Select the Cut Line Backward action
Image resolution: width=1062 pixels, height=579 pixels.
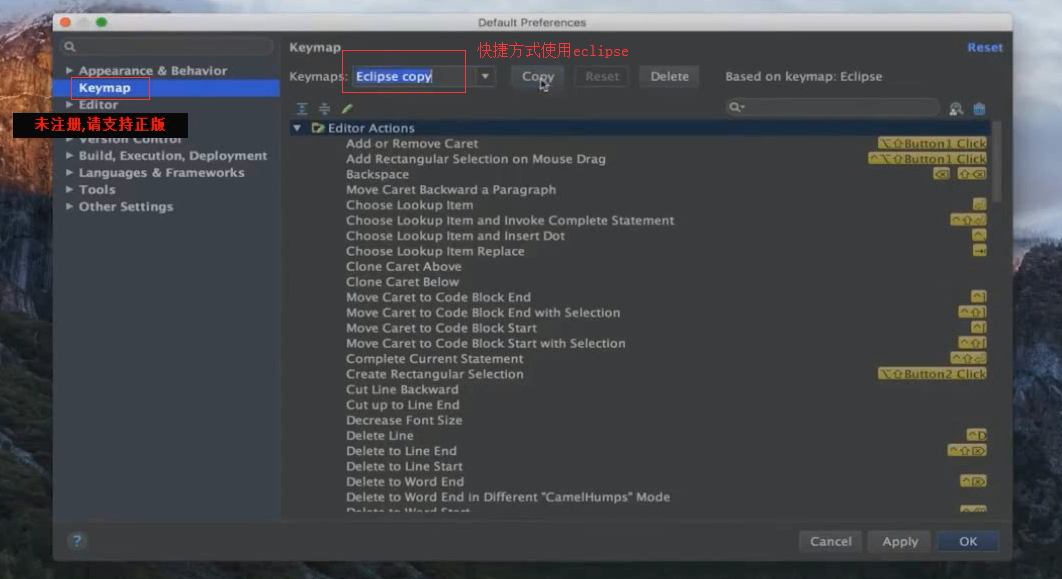point(402,389)
